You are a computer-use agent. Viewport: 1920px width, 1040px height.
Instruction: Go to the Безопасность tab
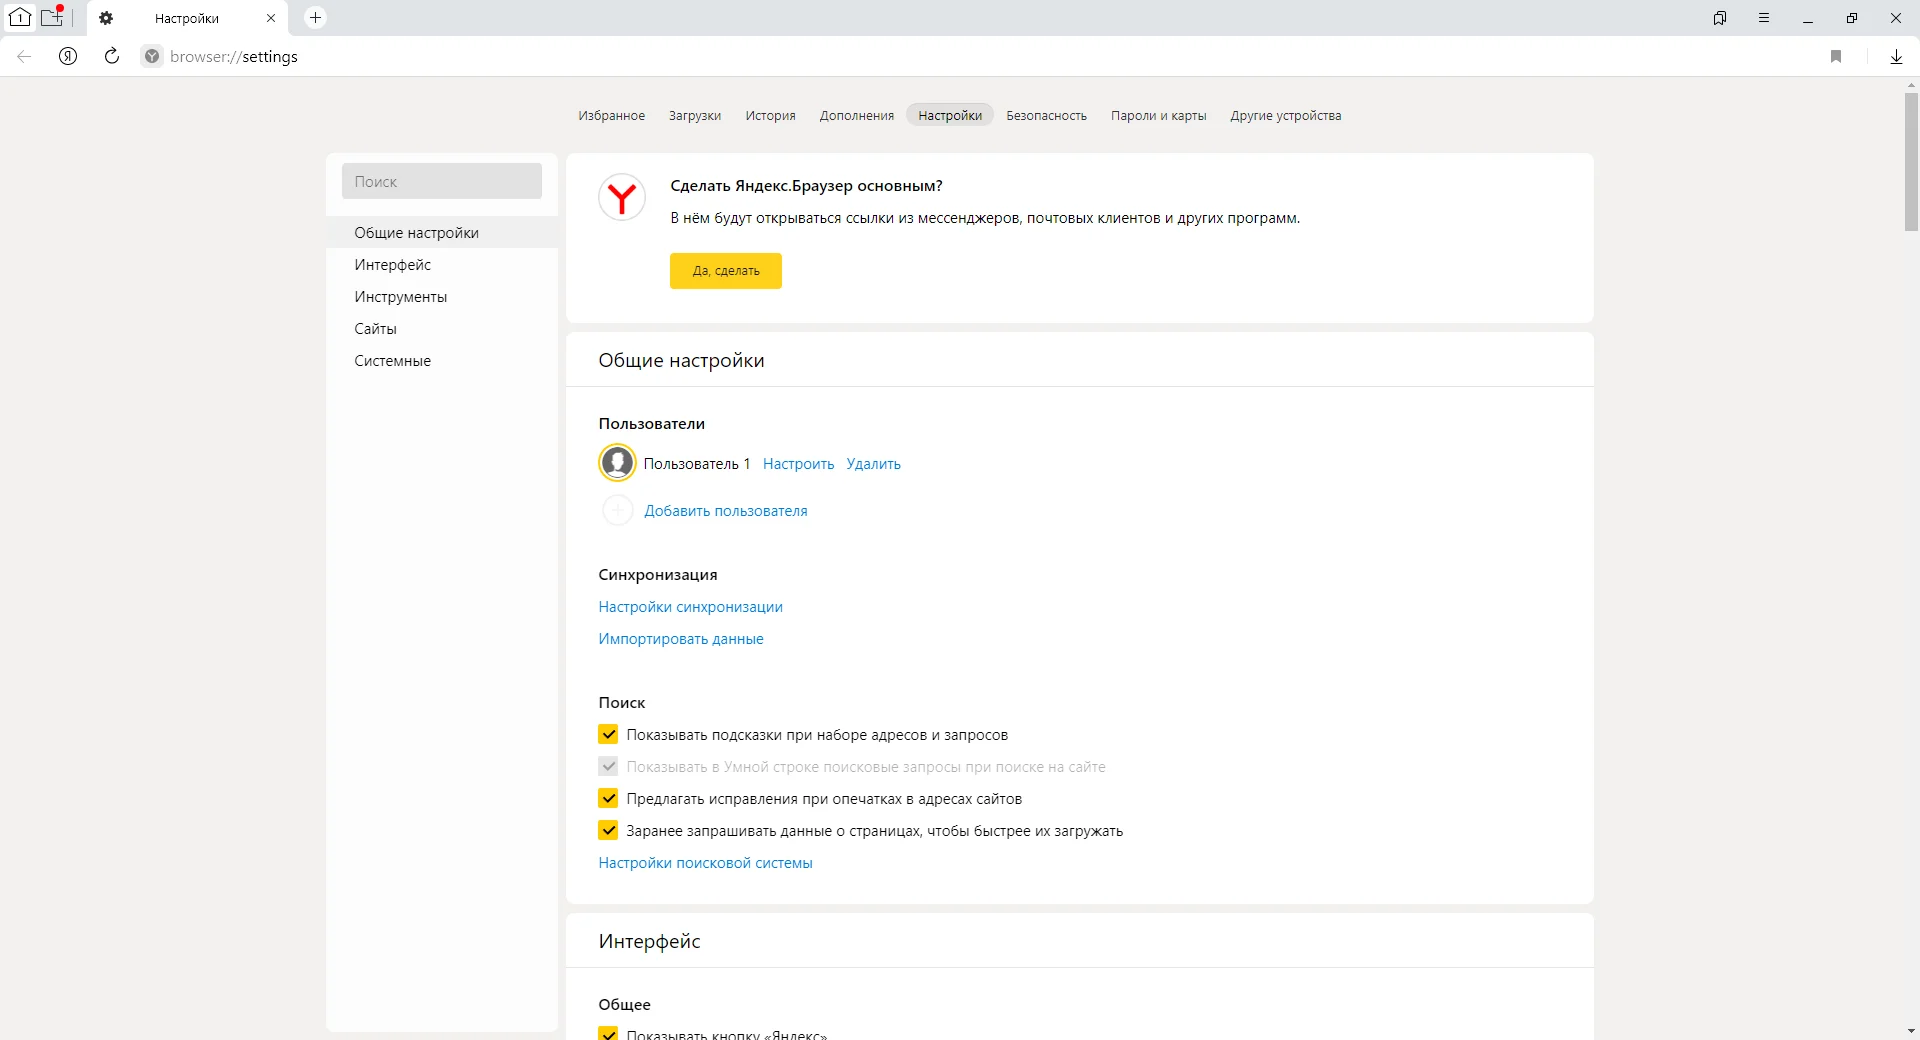(1046, 115)
